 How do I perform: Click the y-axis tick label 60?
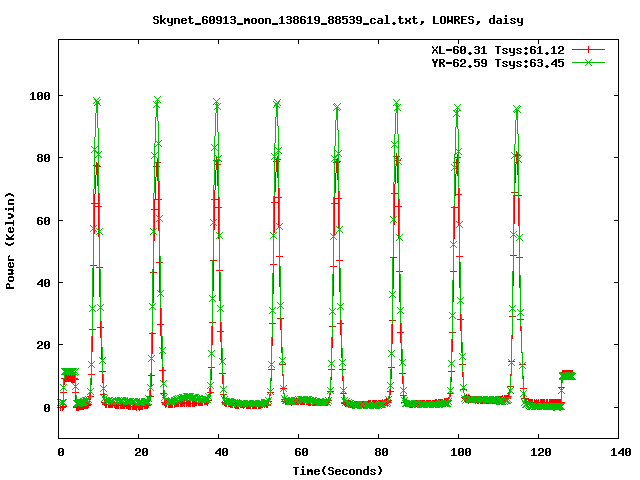43,221
